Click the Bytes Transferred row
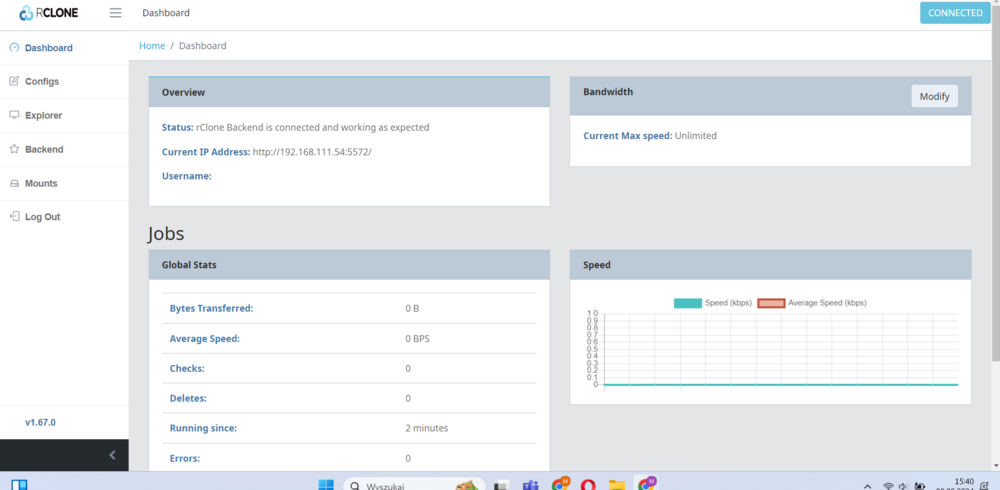1000x490 pixels. point(349,308)
